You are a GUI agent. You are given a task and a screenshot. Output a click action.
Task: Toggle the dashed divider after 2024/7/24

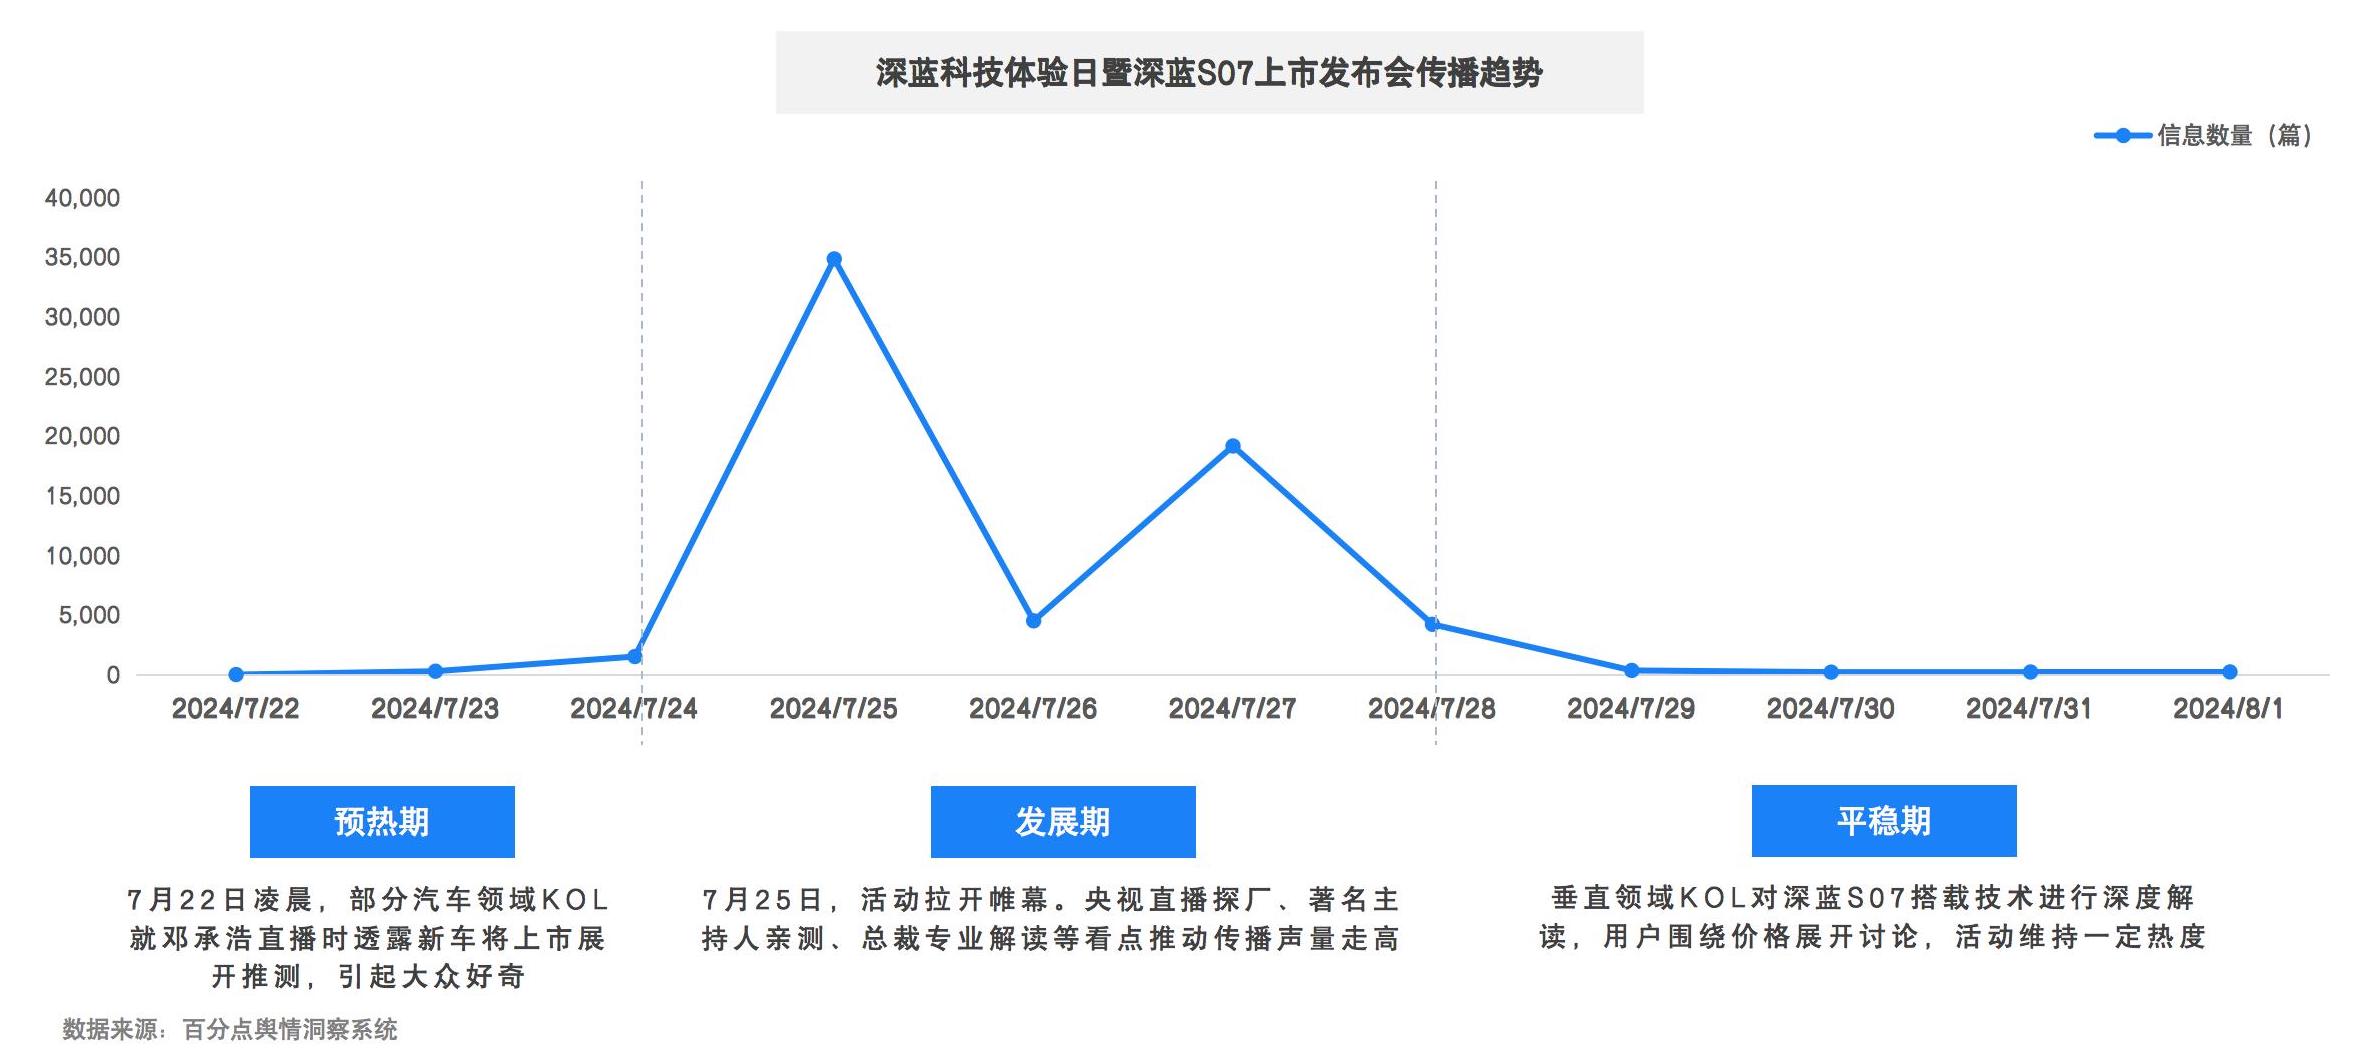[640, 450]
